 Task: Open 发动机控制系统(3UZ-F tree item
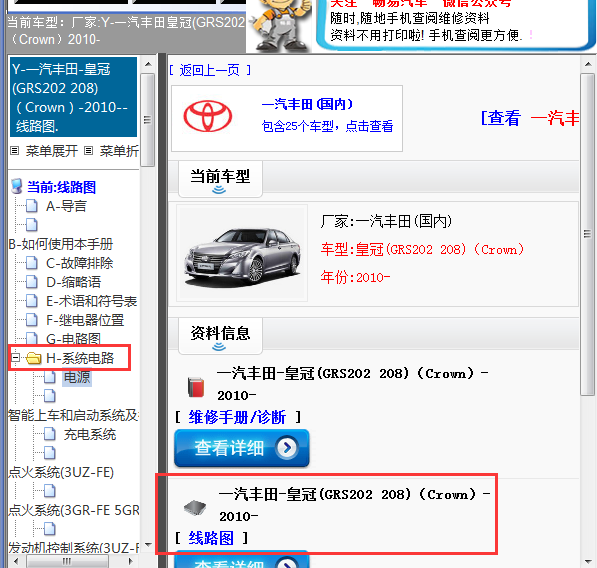click(74, 548)
